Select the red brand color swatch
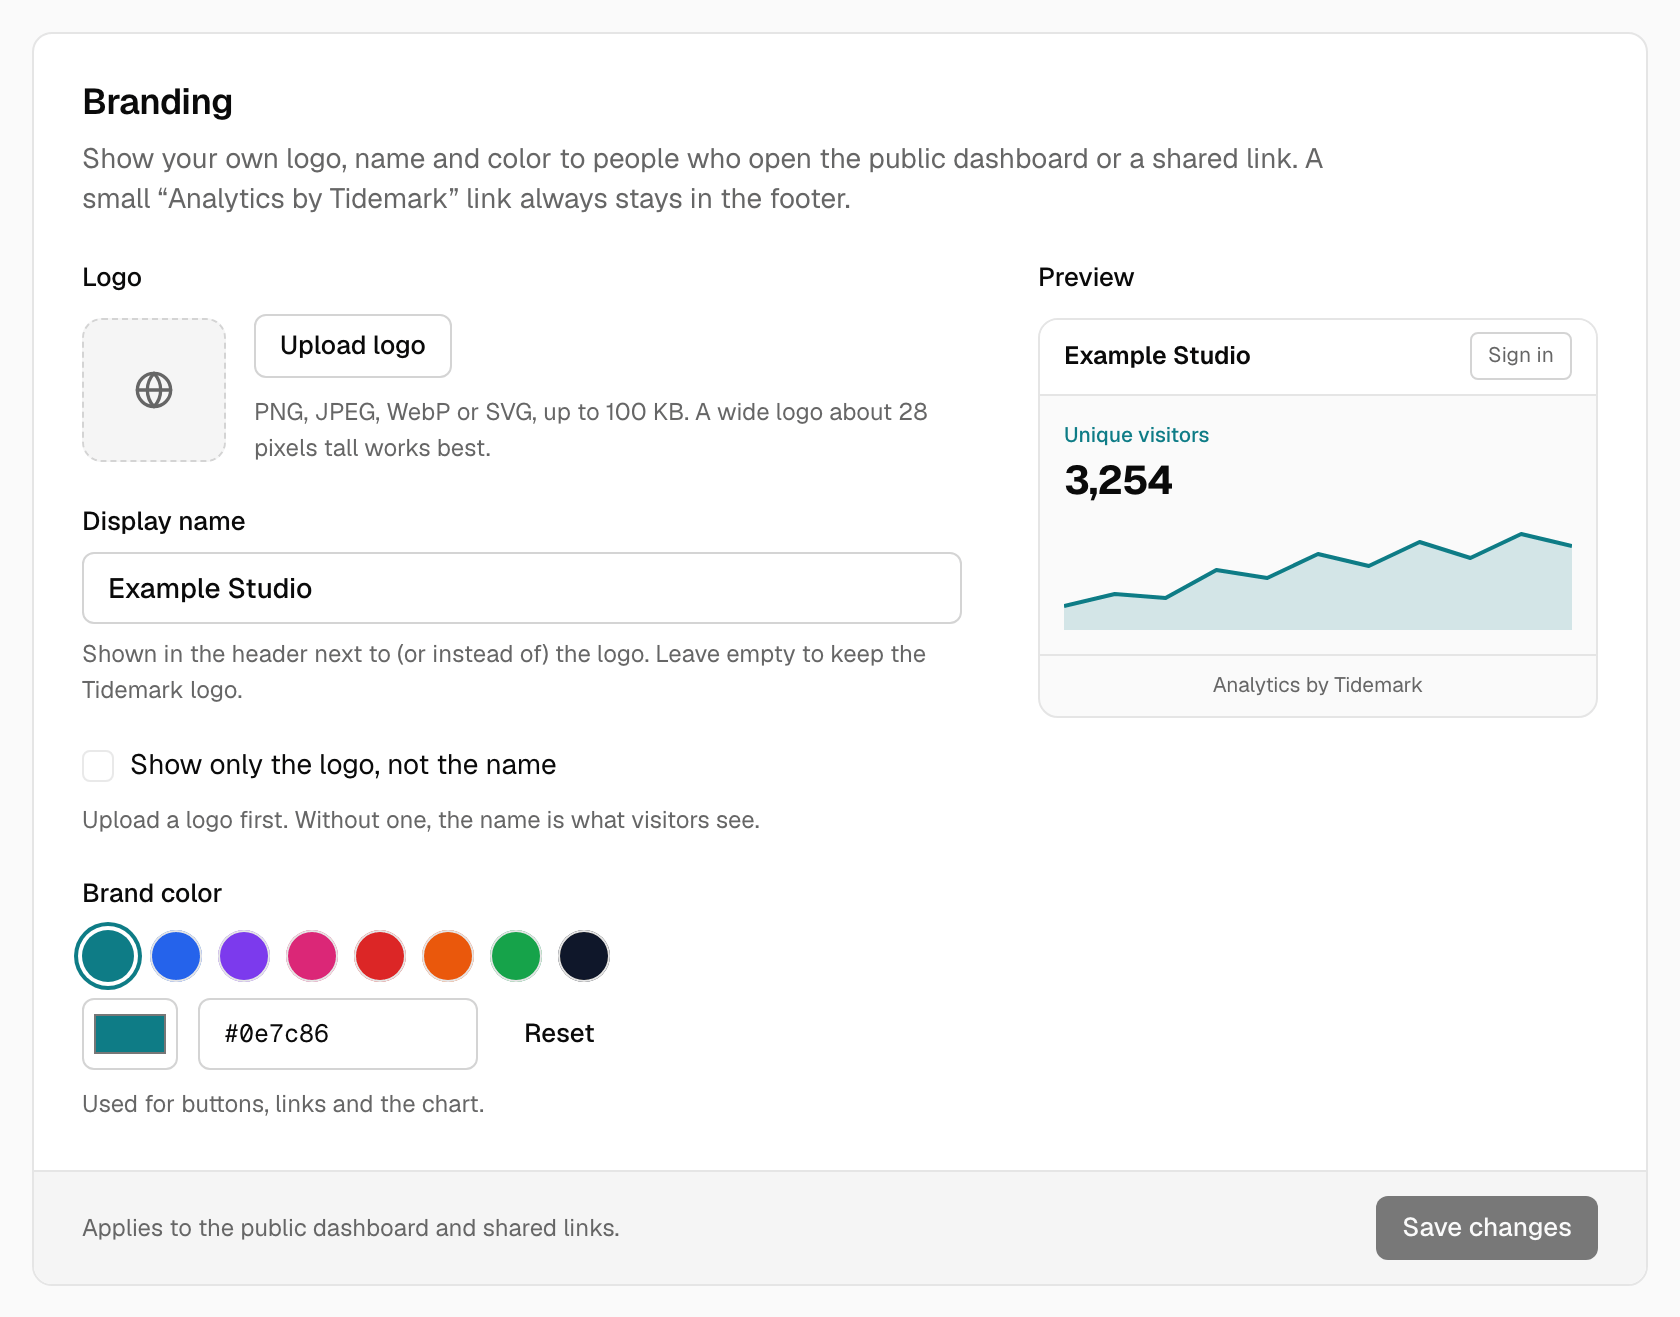The image size is (1680, 1317). click(x=380, y=956)
